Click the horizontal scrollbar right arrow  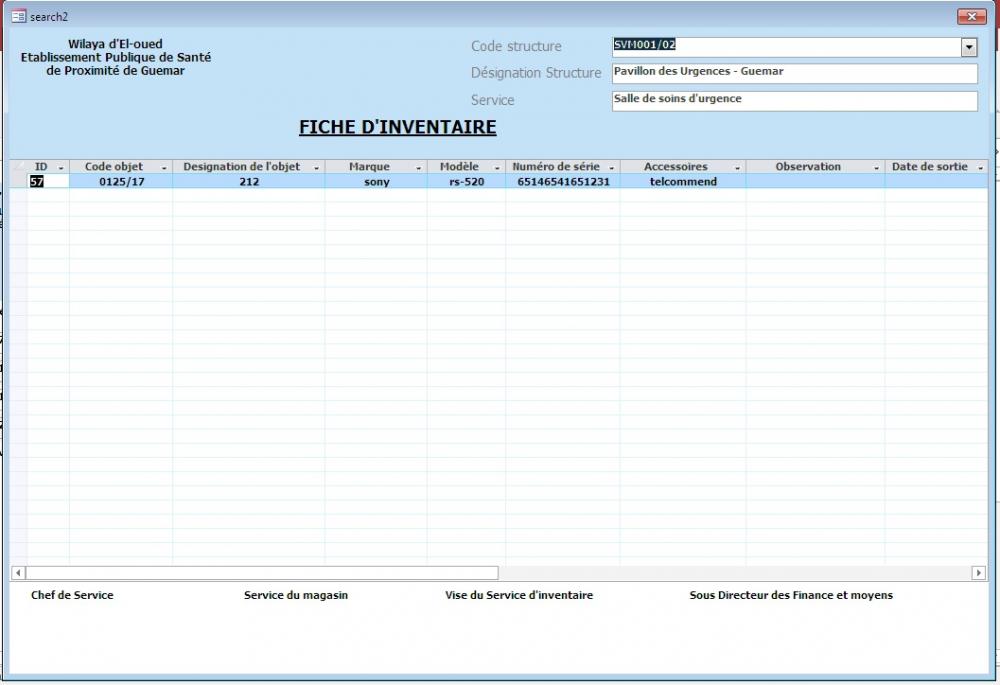(978, 573)
